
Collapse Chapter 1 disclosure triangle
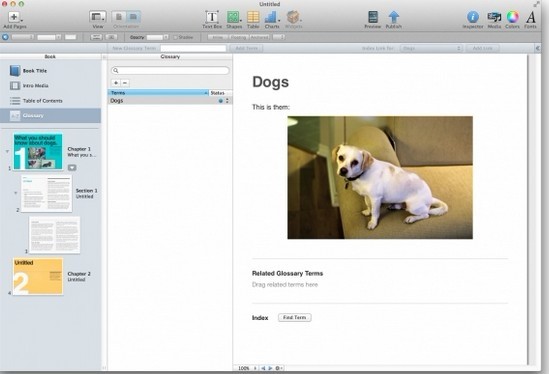coord(7,151)
